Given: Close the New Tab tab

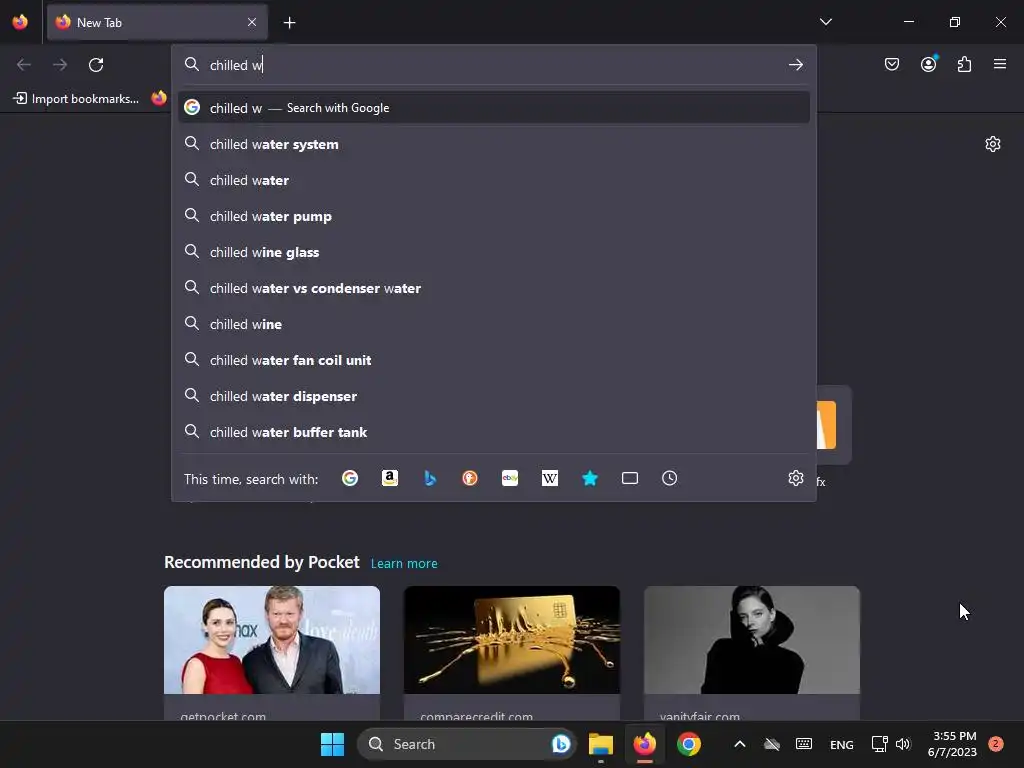Looking at the screenshot, I should tap(252, 22).
